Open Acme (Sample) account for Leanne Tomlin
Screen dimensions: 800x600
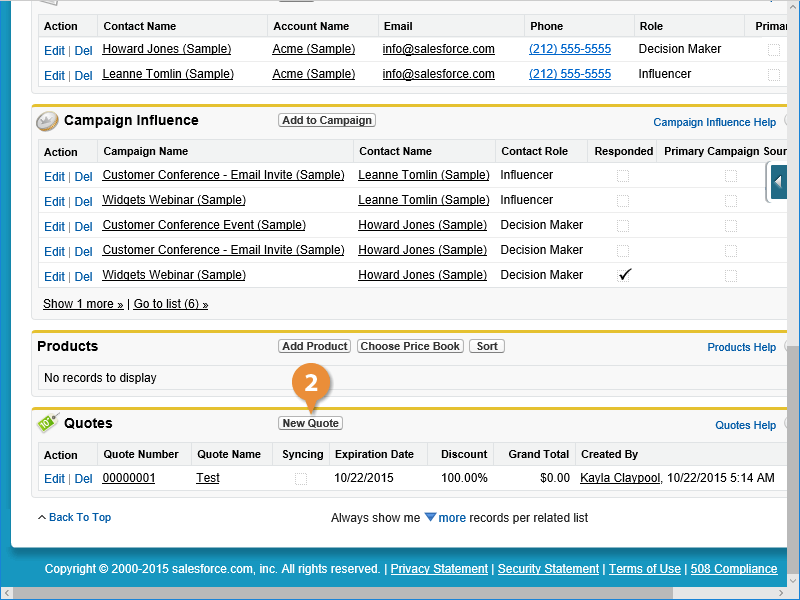point(314,74)
